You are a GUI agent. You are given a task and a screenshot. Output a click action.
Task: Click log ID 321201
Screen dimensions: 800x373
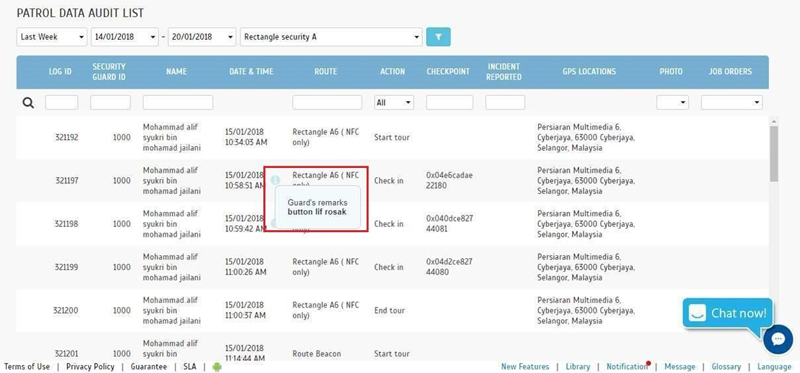tap(66, 354)
